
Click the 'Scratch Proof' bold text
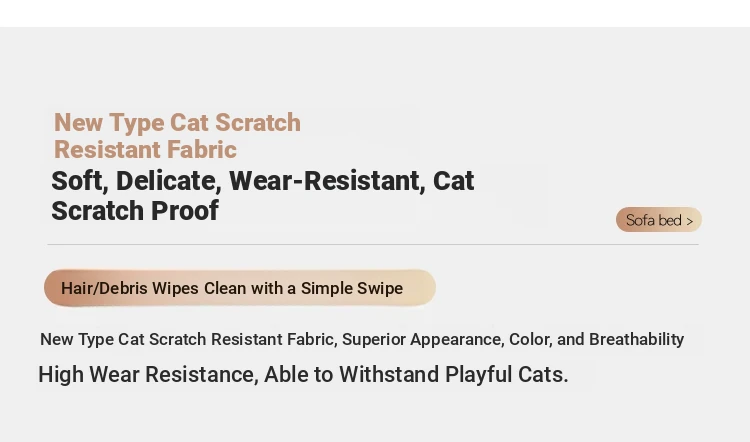pos(135,211)
